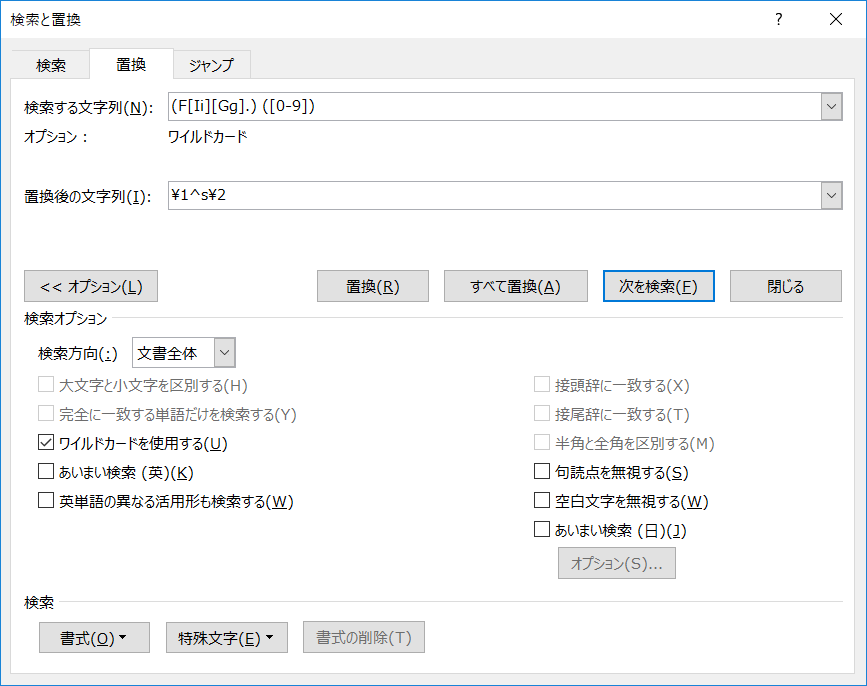Uncheck ワイルドカードを使用する checkbox
This screenshot has width=867, height=686.
46,443
